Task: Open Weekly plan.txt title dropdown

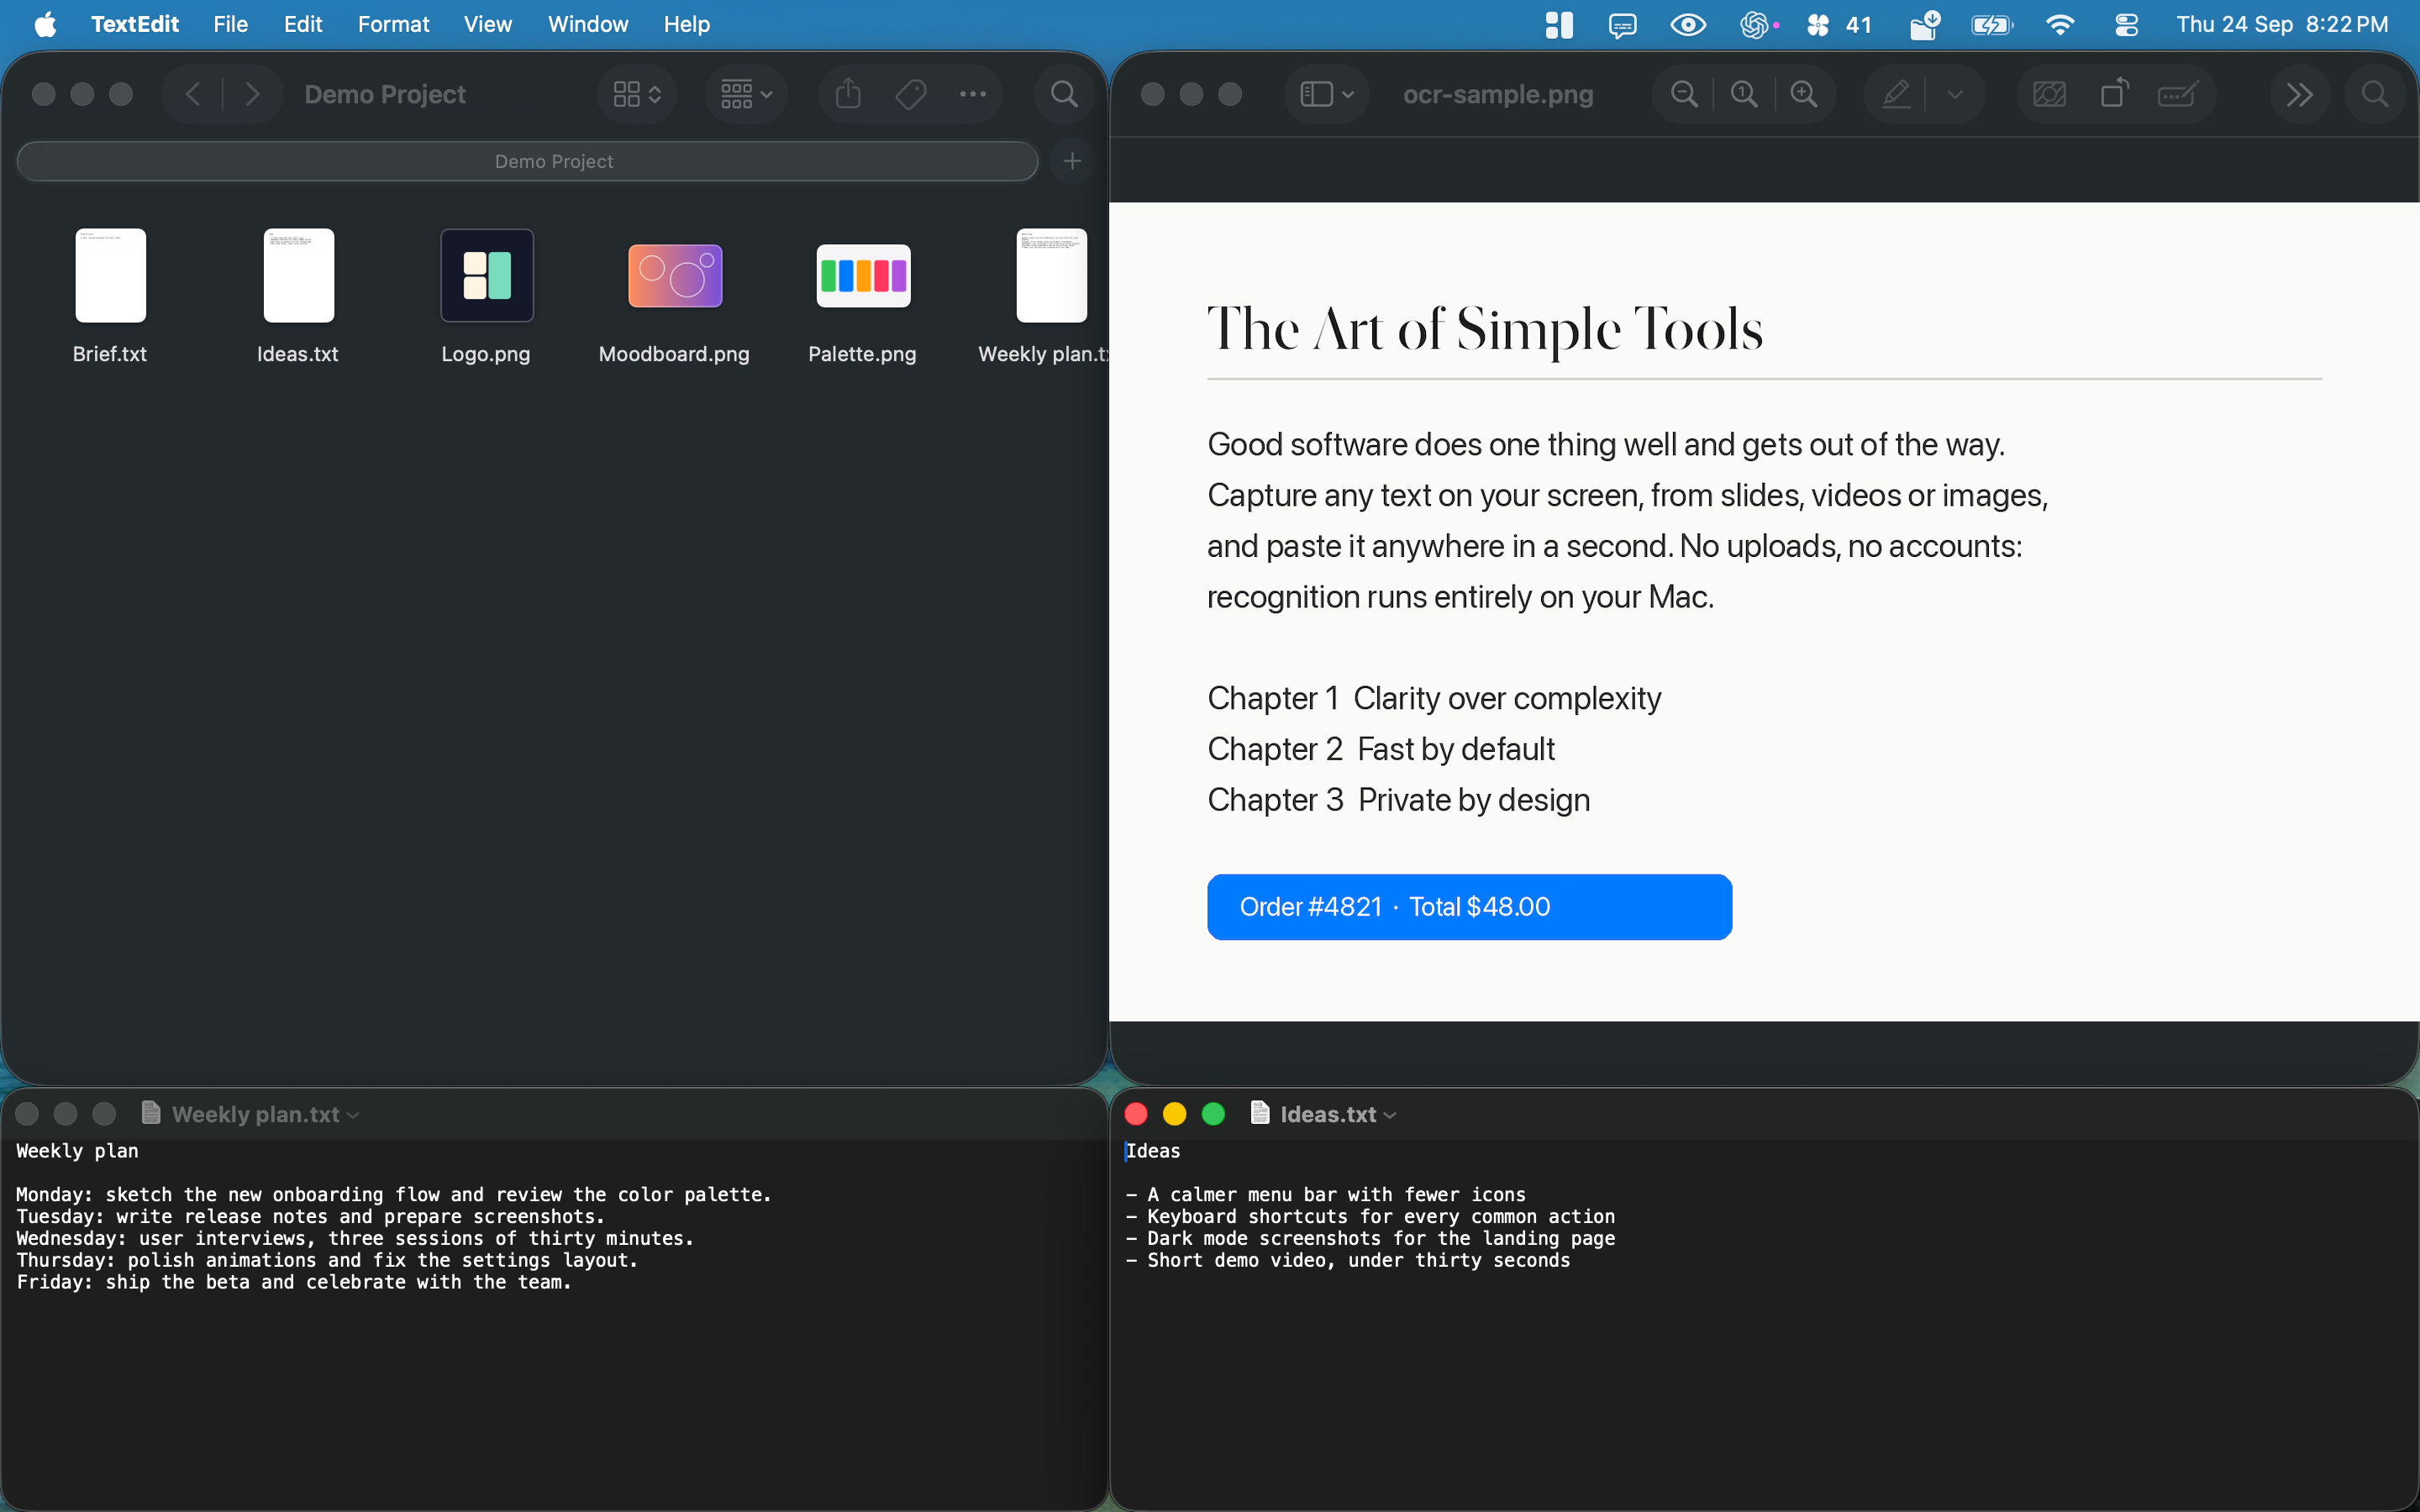Action: tap(353, 1114)
